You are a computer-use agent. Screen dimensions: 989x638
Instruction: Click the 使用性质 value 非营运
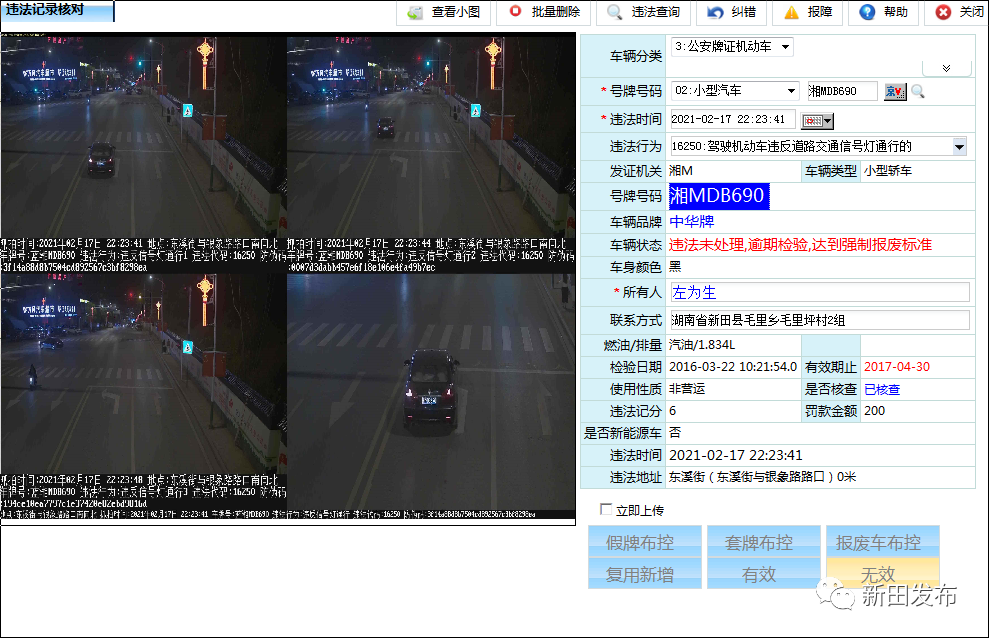[687, 389]
